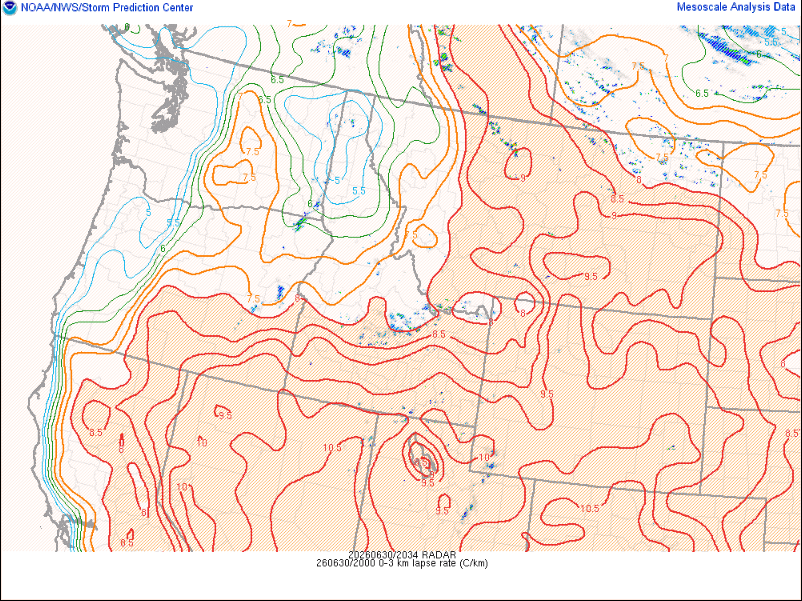This screenshot has width=802, height=601.
Task: Click the Mesoscale Analysis Data title
Action: pyautogui.click(x=736, y=7)
